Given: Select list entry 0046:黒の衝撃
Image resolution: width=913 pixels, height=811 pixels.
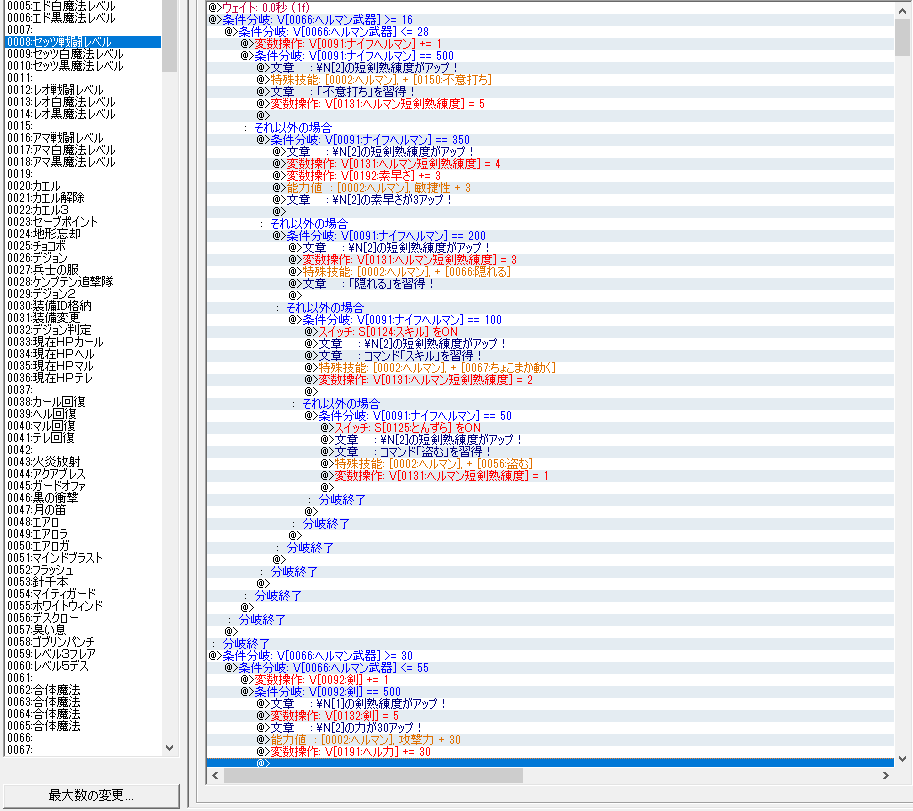Looking at the screenshot, I should (43, 498).
